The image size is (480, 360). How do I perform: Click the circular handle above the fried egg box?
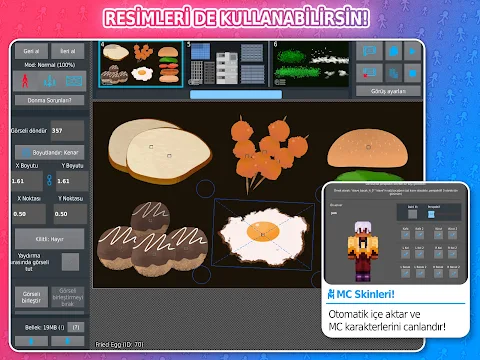[x=205, y=189]
